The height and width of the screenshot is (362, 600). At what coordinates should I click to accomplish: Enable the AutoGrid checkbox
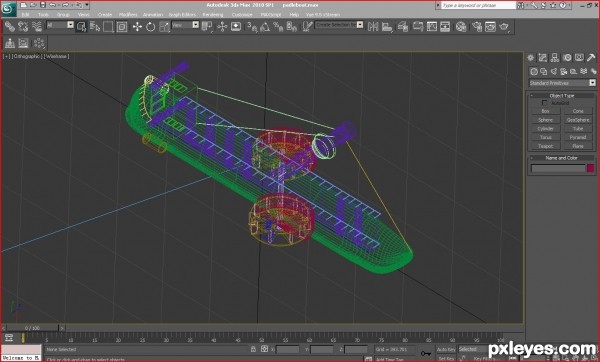point(545,103)
